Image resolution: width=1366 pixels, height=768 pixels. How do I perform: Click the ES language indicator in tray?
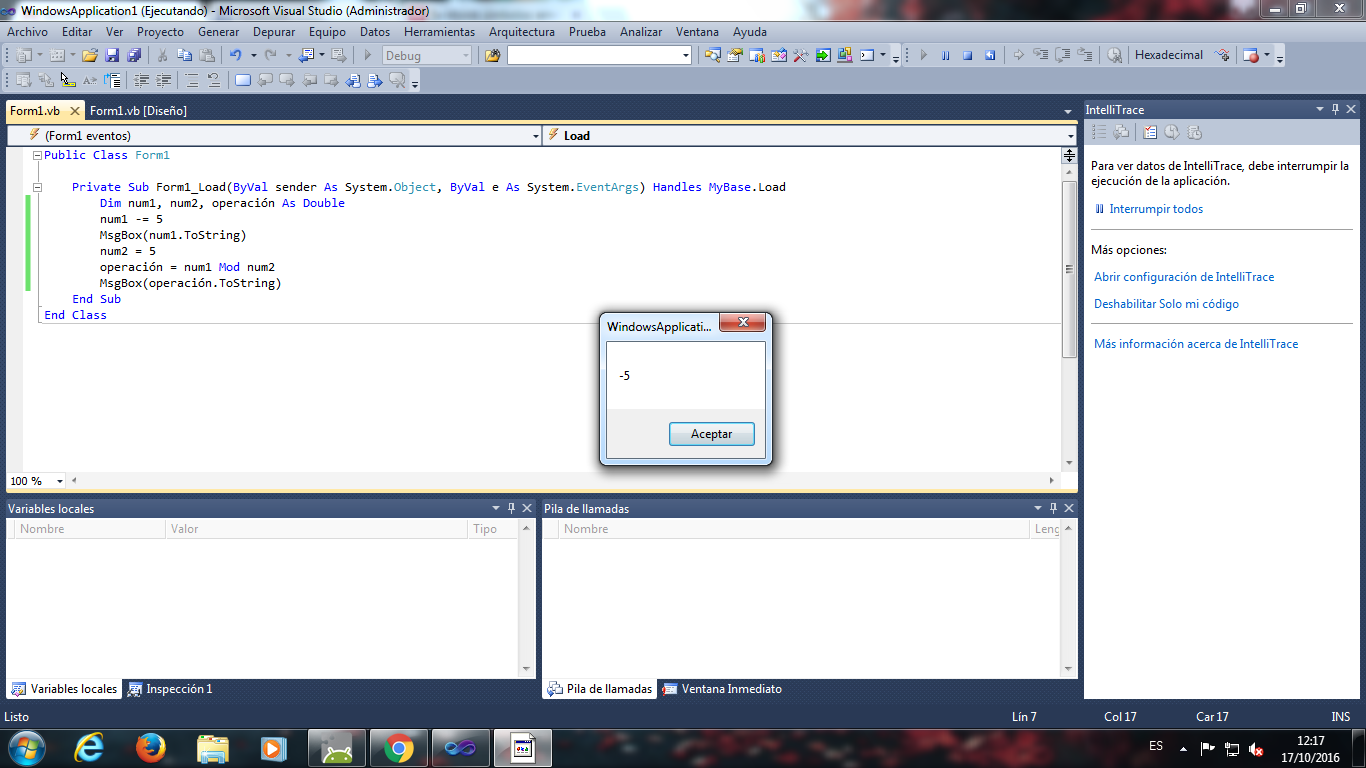[x=1156, y=747]
